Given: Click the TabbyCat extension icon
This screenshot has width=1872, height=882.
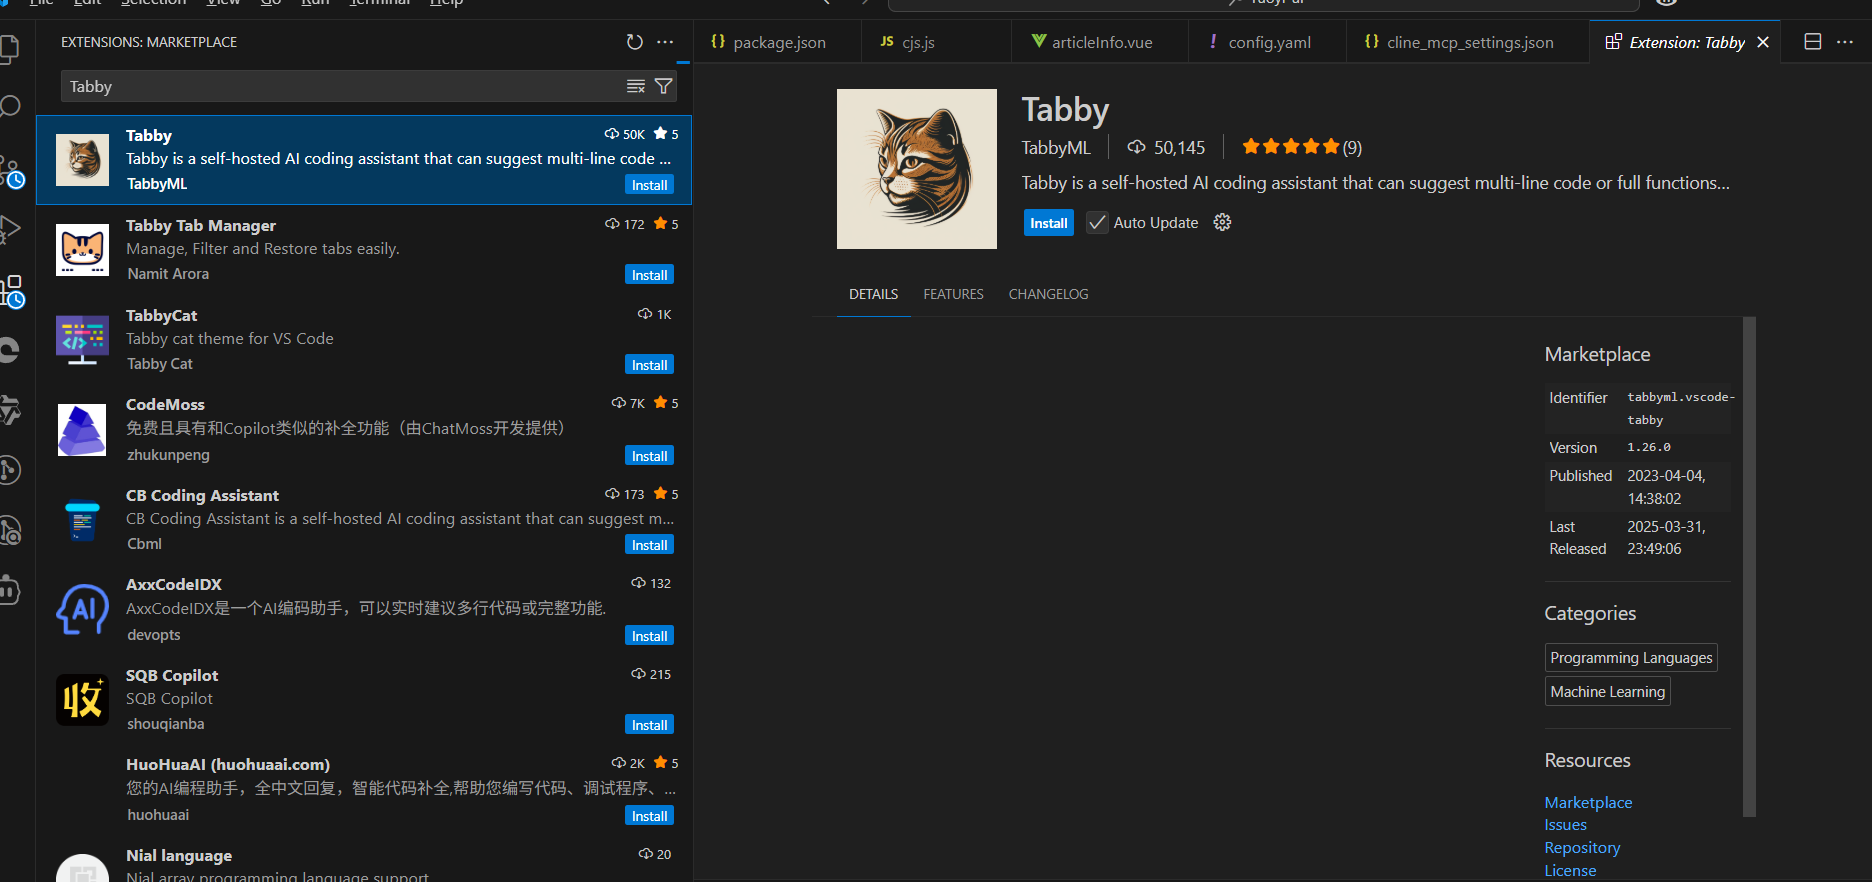Looking at the screenshot, I should coord(82,340).
